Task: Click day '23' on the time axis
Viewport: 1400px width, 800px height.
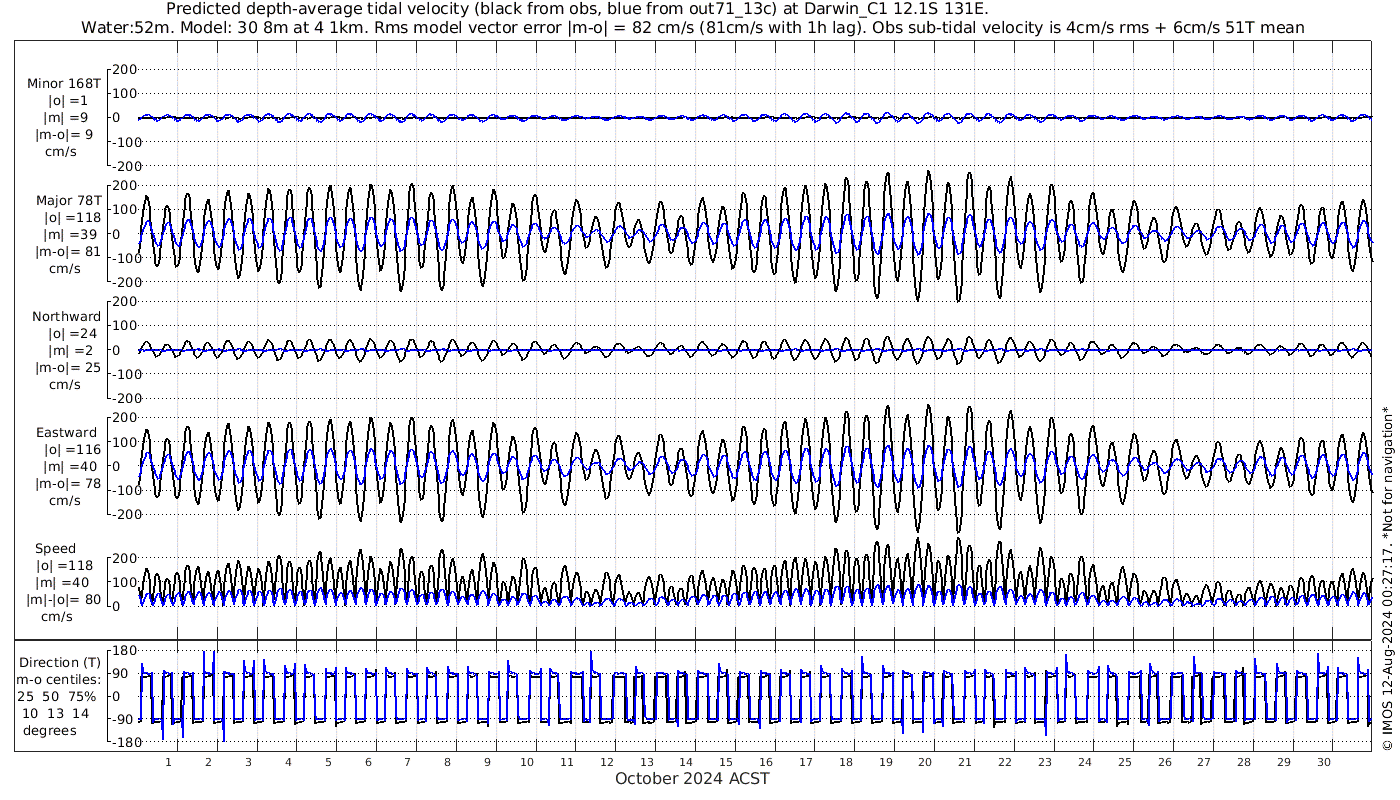Action: coord(1045,762)
